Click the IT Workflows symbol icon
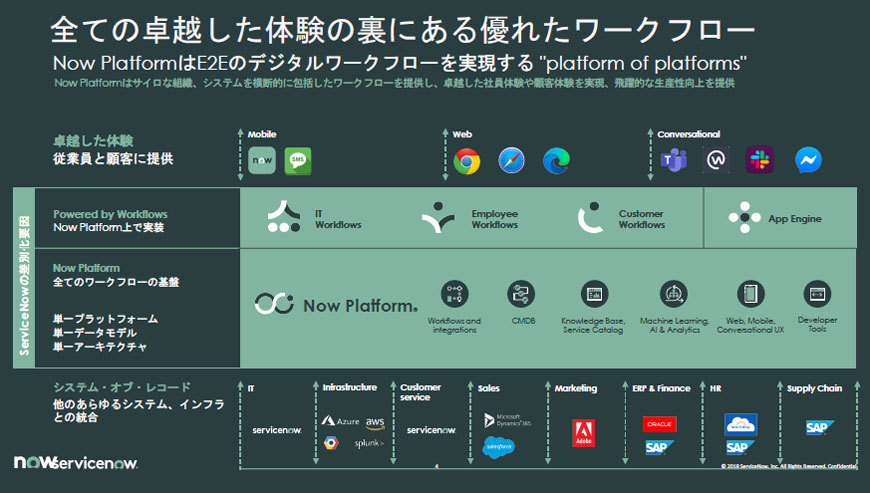This screenshot has height=493, width=870. (284, 217)
